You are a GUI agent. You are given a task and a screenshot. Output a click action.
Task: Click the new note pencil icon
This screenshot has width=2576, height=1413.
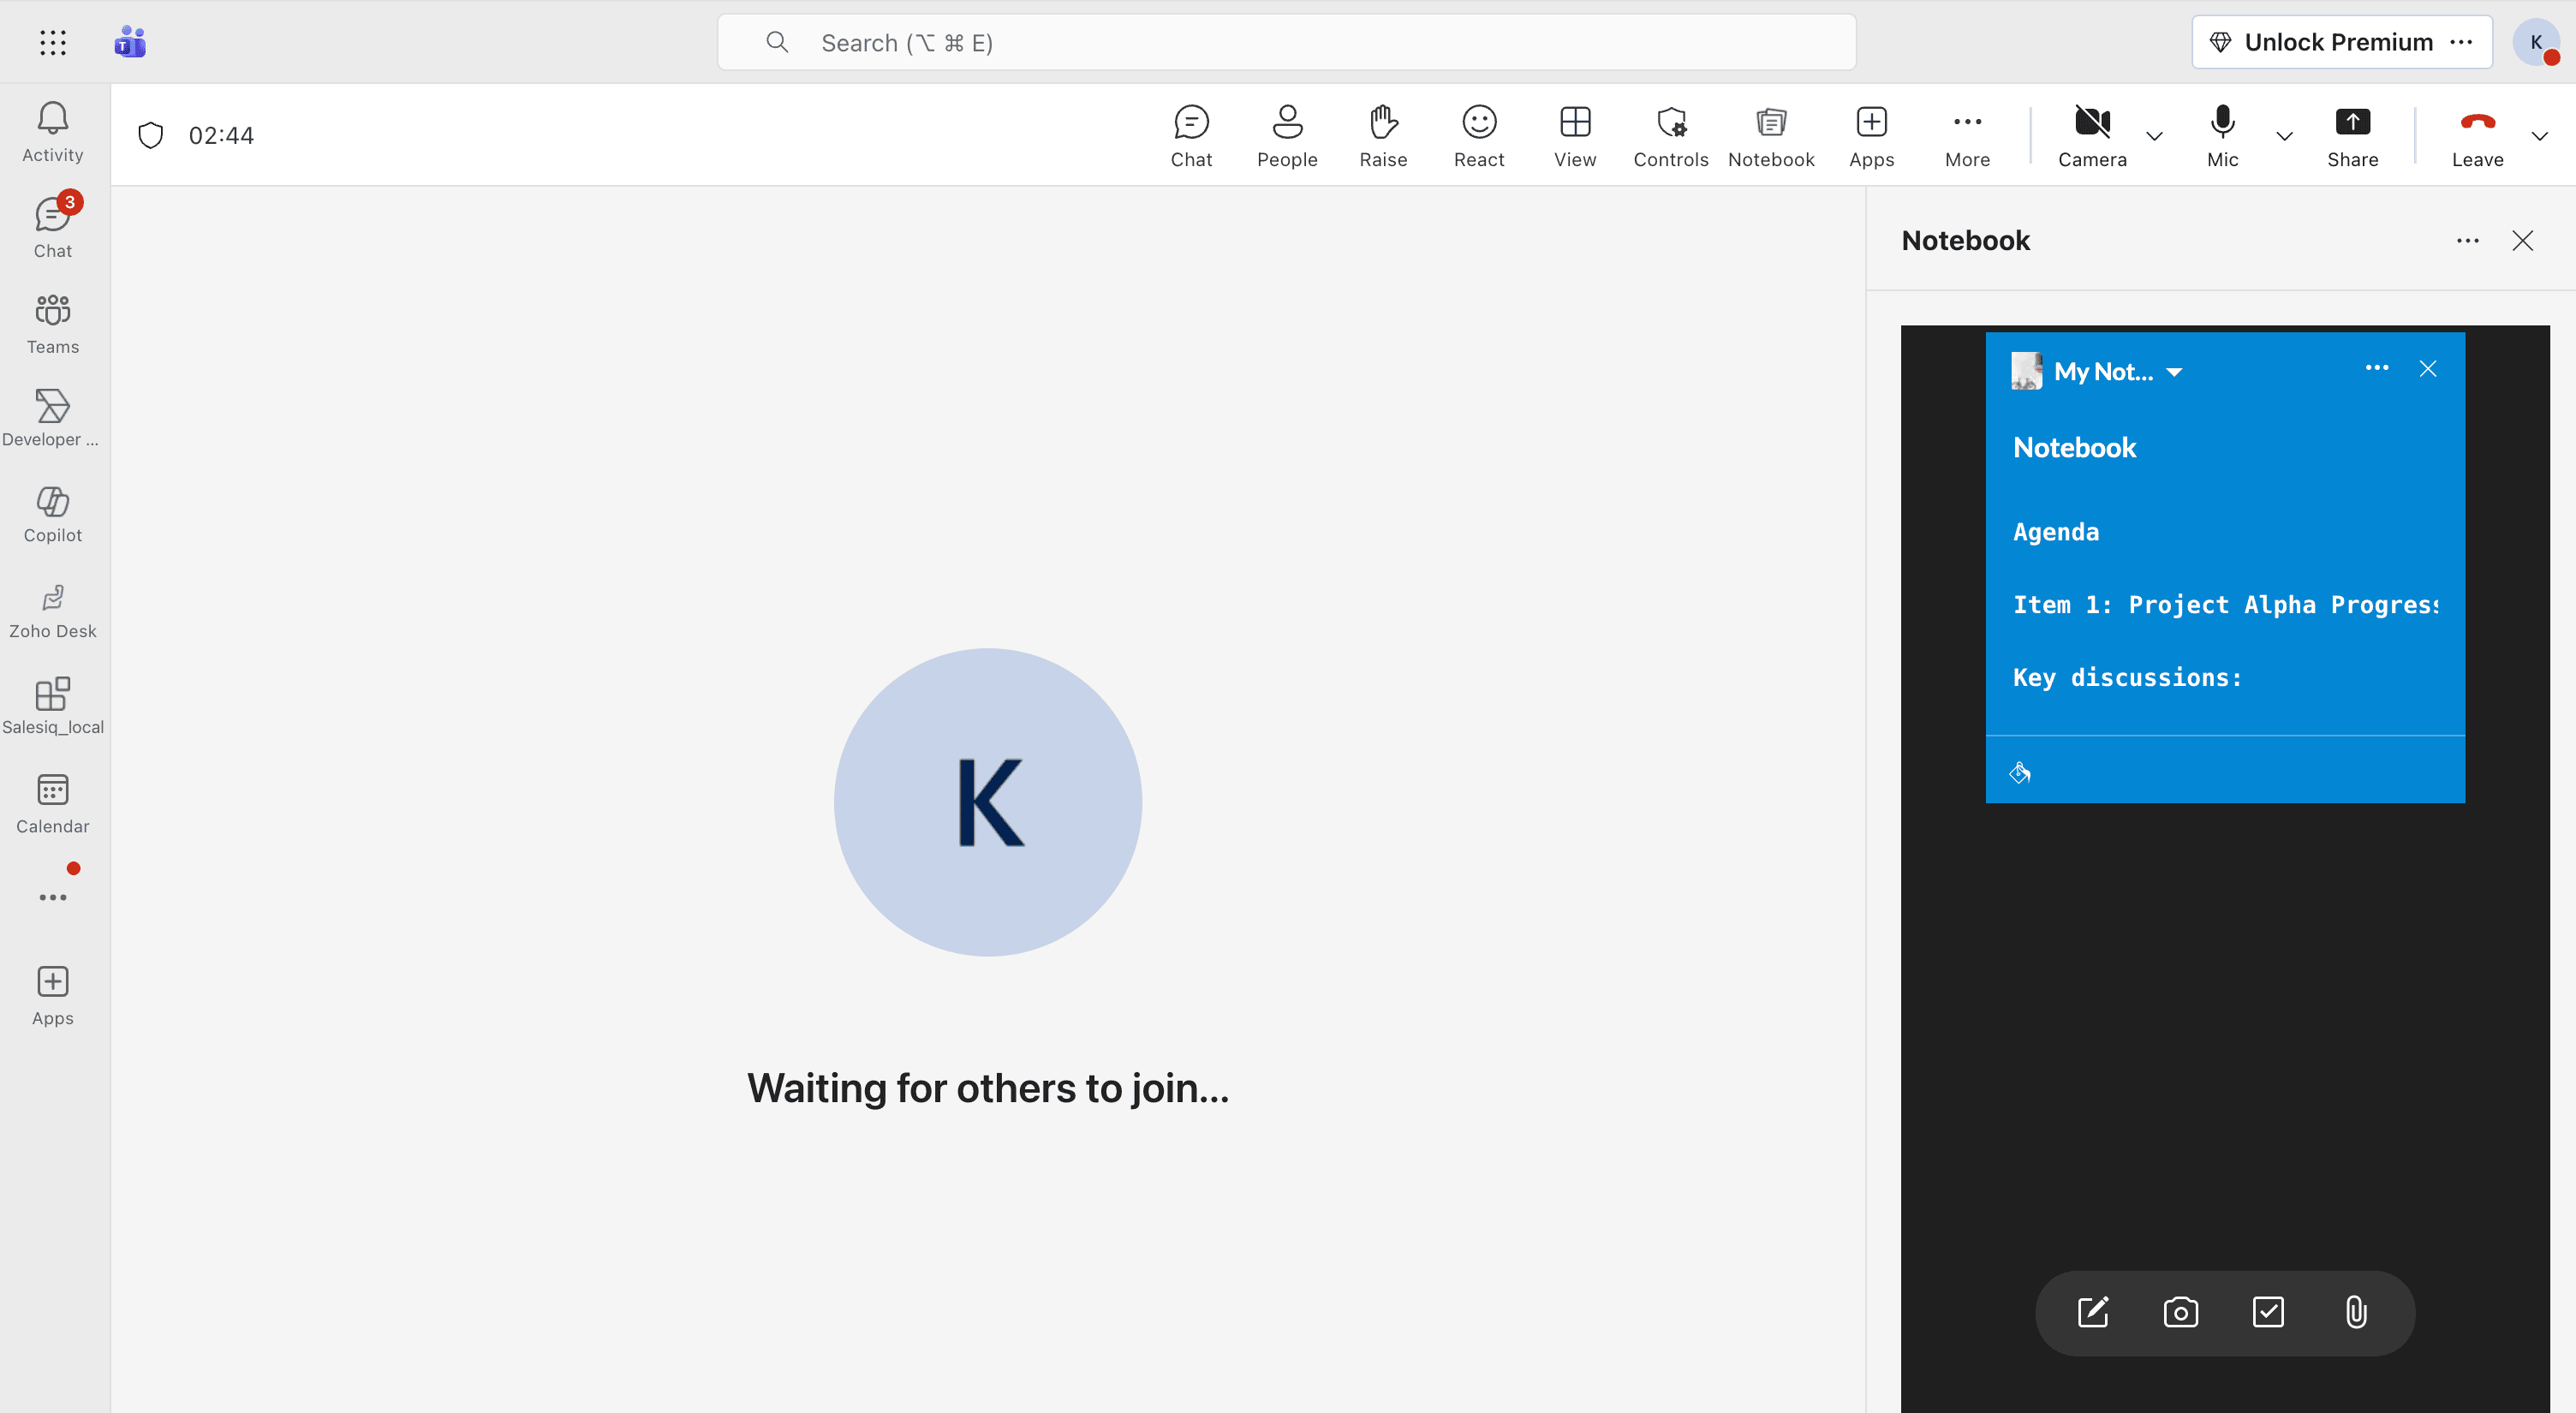pos(2093,1312)
